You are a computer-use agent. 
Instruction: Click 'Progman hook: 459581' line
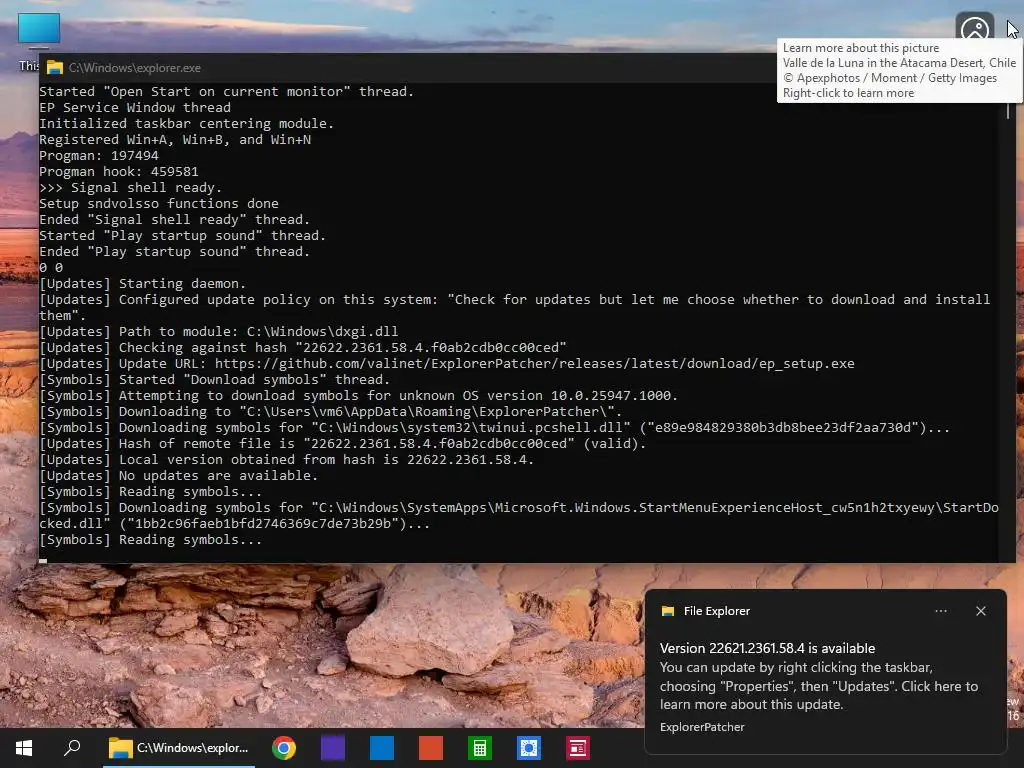click(x=119, y=171)
